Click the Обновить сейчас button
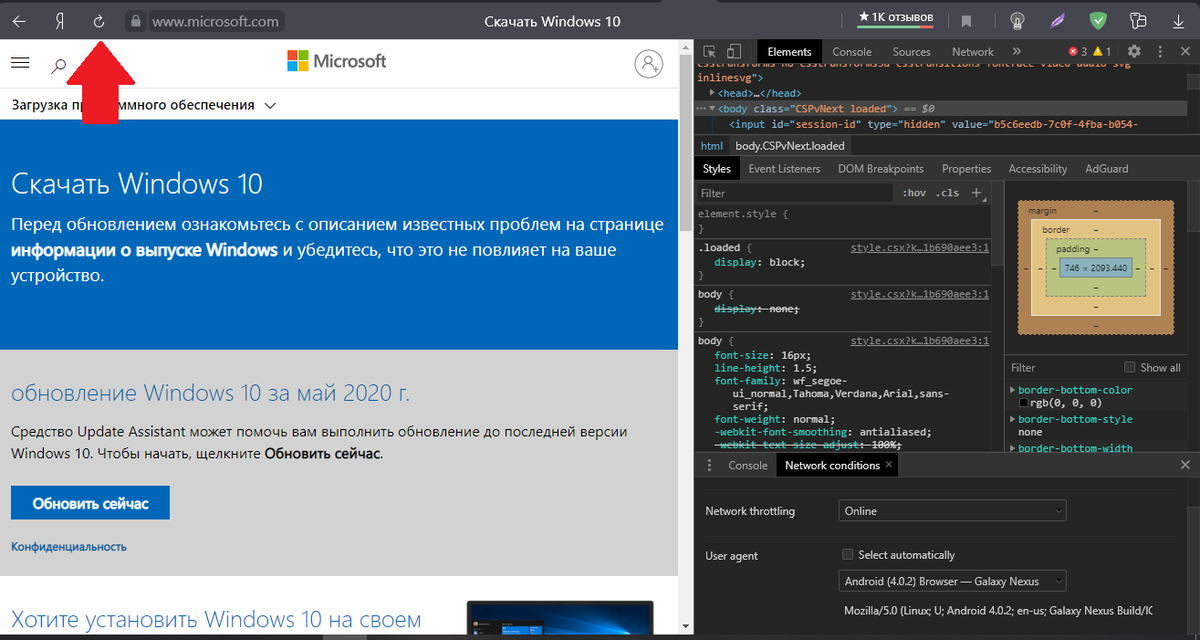The height and width of the screenshot is (640, 1200). (x=90, y=503)
